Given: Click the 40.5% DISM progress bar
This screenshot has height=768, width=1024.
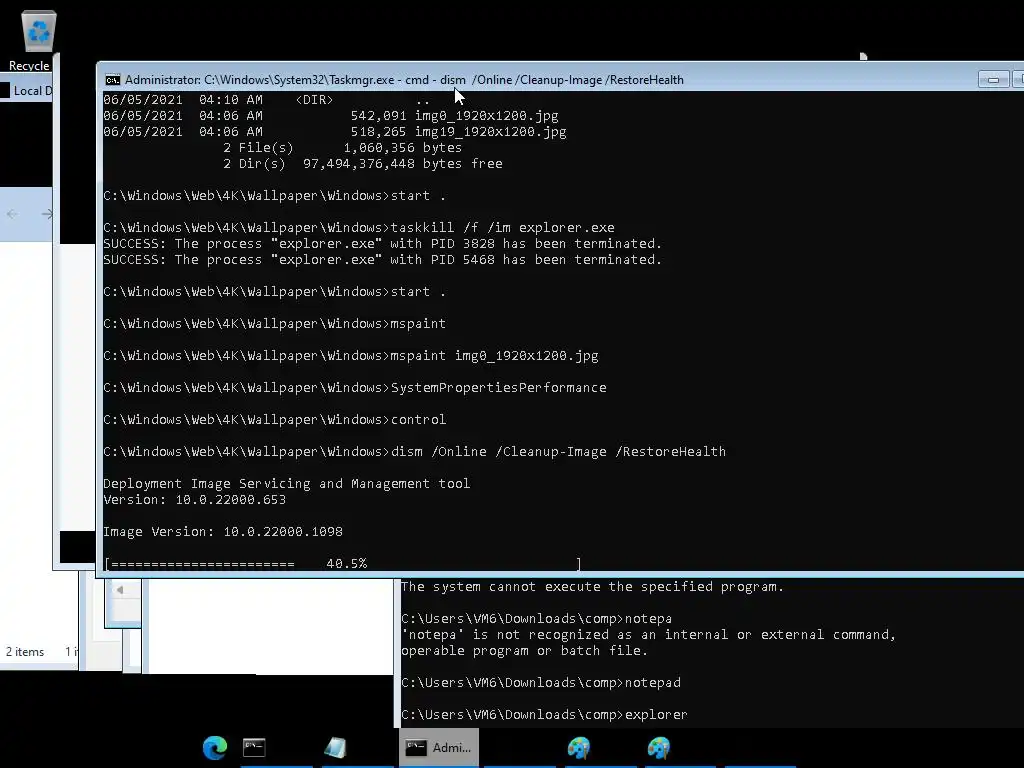Looking at the screenshot, I should (x=343, y=564).
